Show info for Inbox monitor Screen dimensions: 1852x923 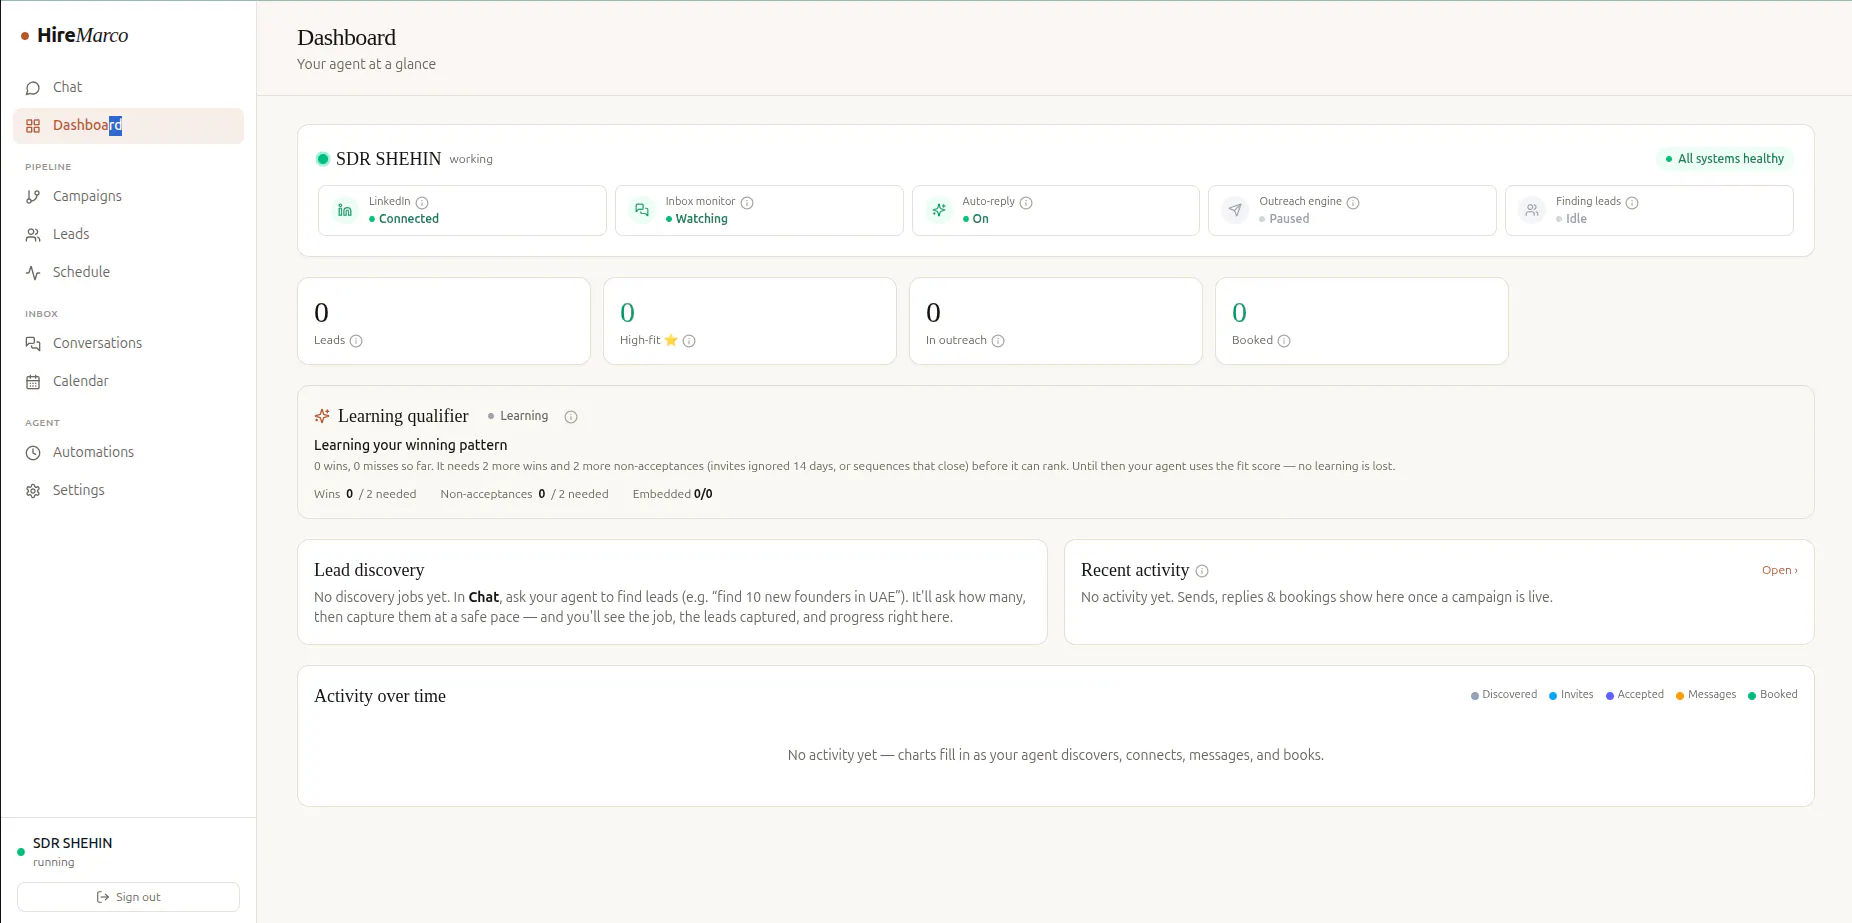click(x=747, y=202)
